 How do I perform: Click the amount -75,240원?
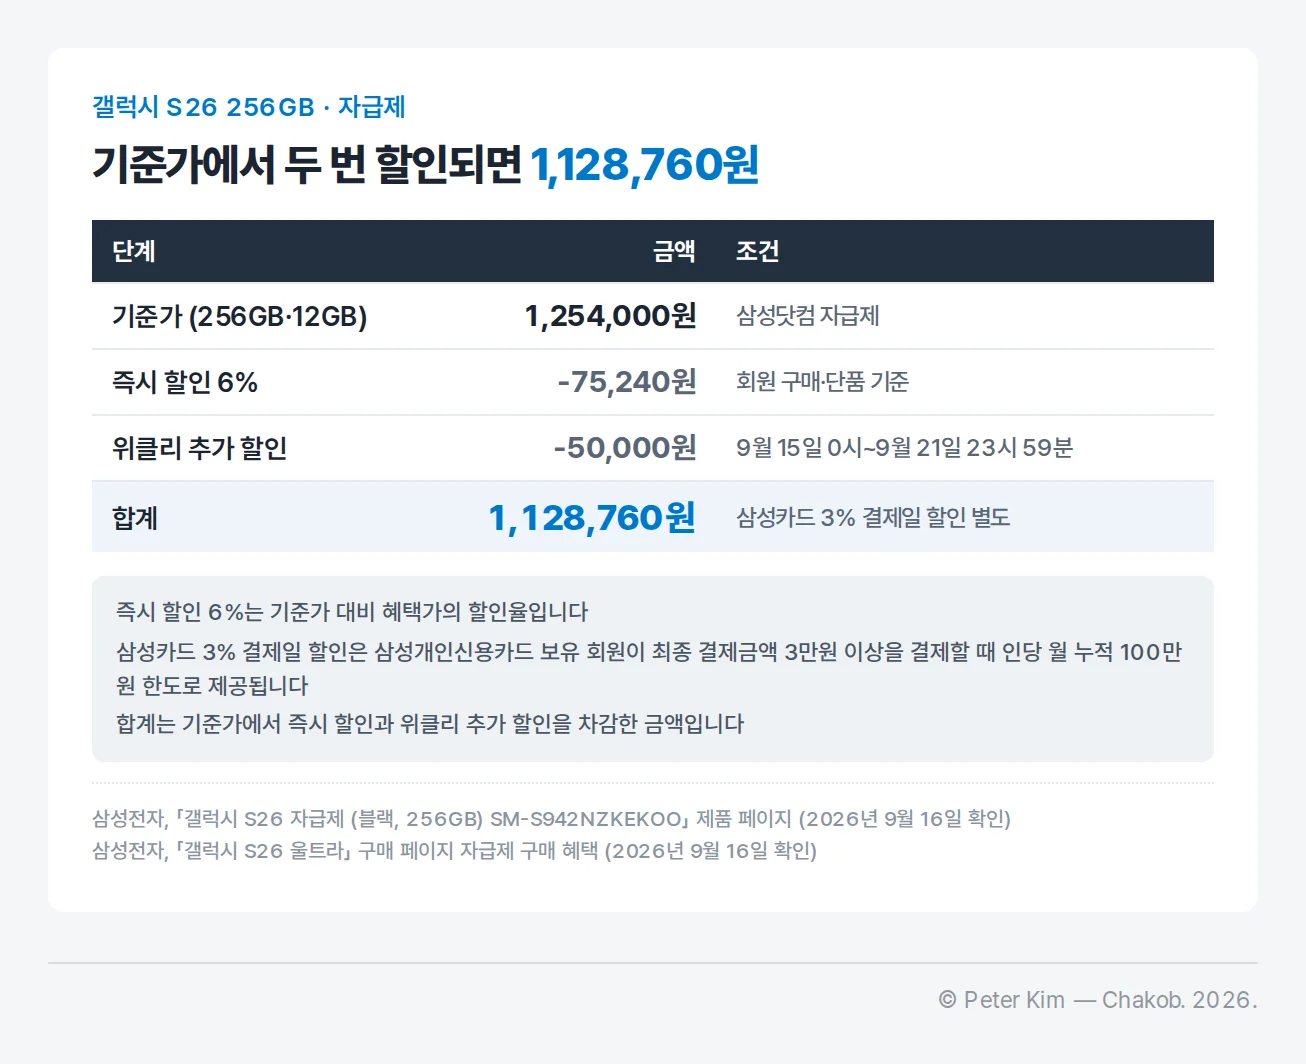click(626, 382)
